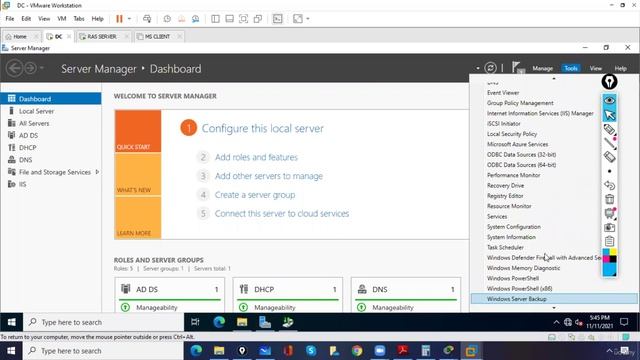Select IIS in the sidebar
640x360 pixels.
(51, 184)
